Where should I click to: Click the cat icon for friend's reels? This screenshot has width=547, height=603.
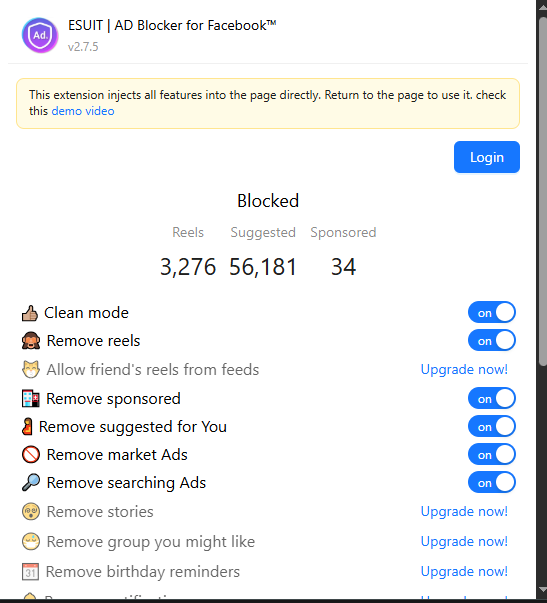[31, 370]
